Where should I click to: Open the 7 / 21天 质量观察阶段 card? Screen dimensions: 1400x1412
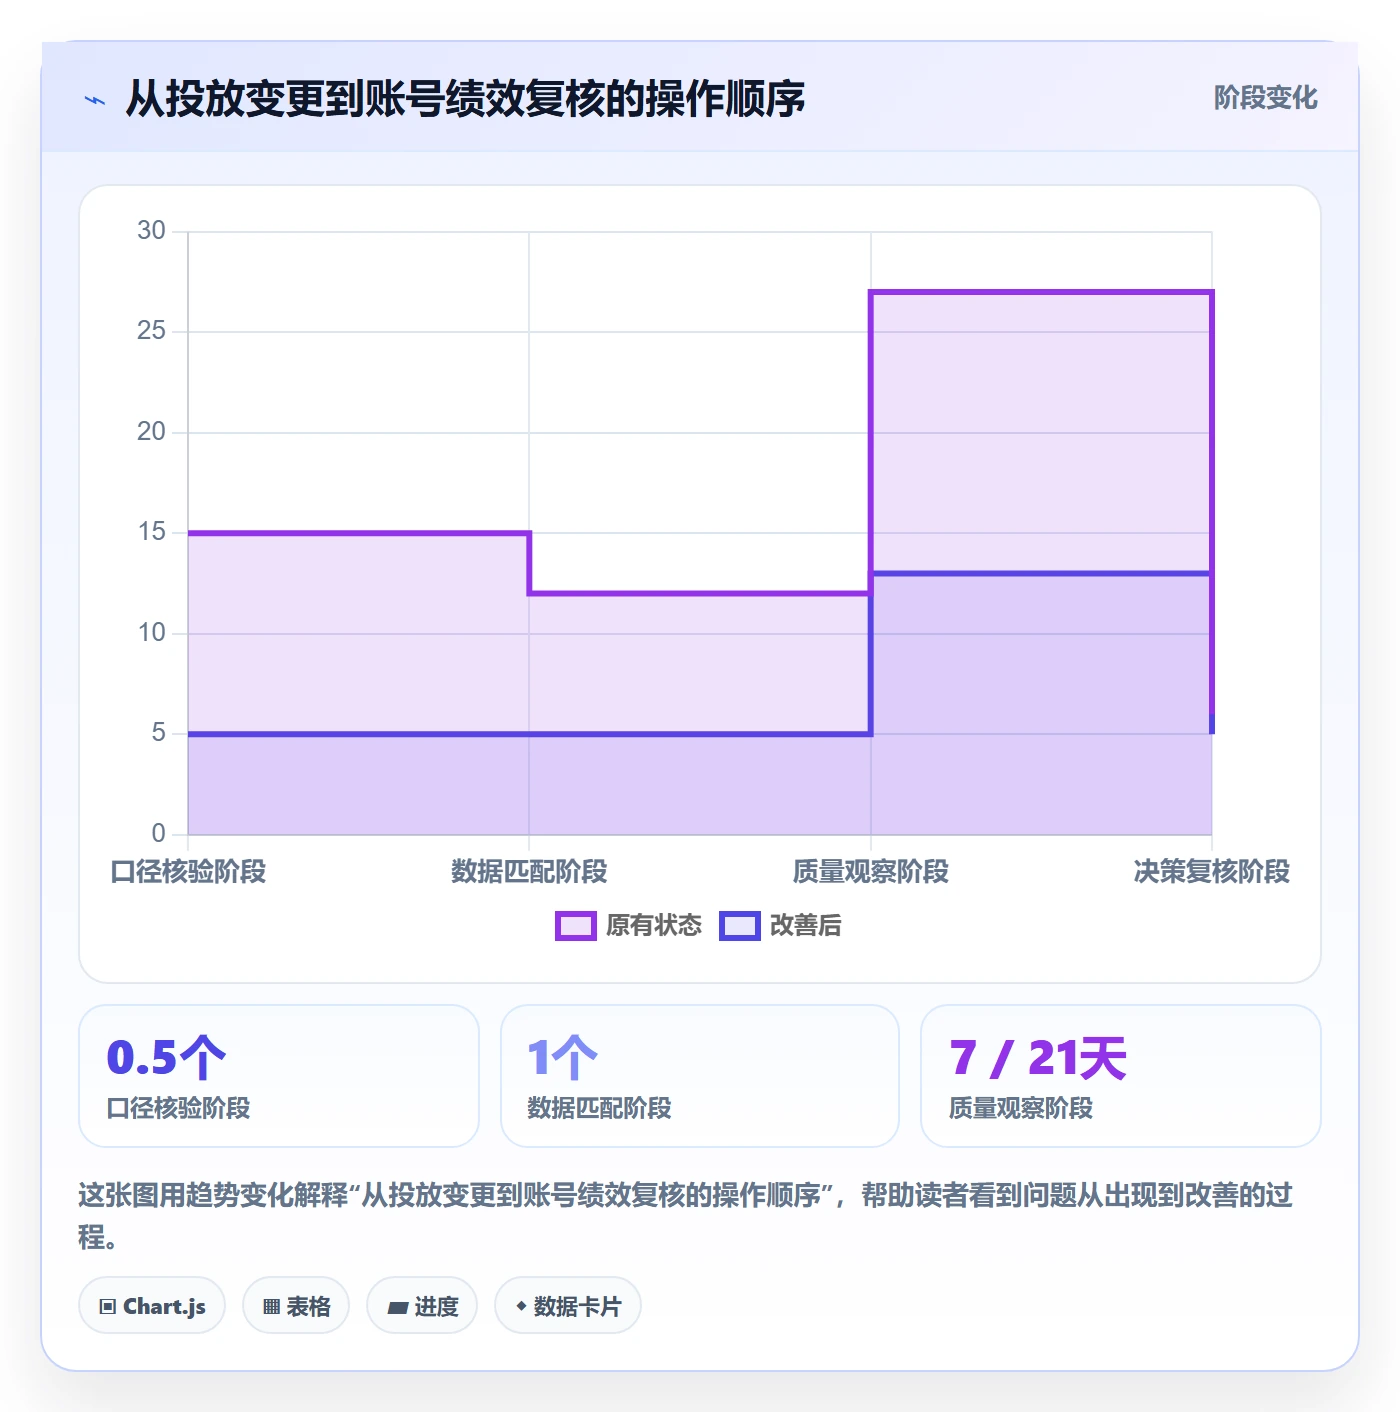coord(1121,1076)
